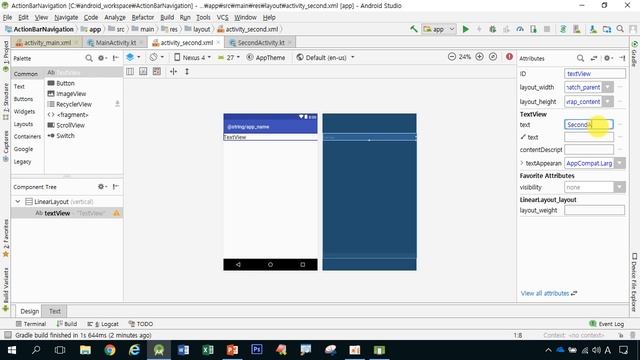640x360 pixels.
Task: Open Palette settings gear
Action: click(x=102, y=58)
